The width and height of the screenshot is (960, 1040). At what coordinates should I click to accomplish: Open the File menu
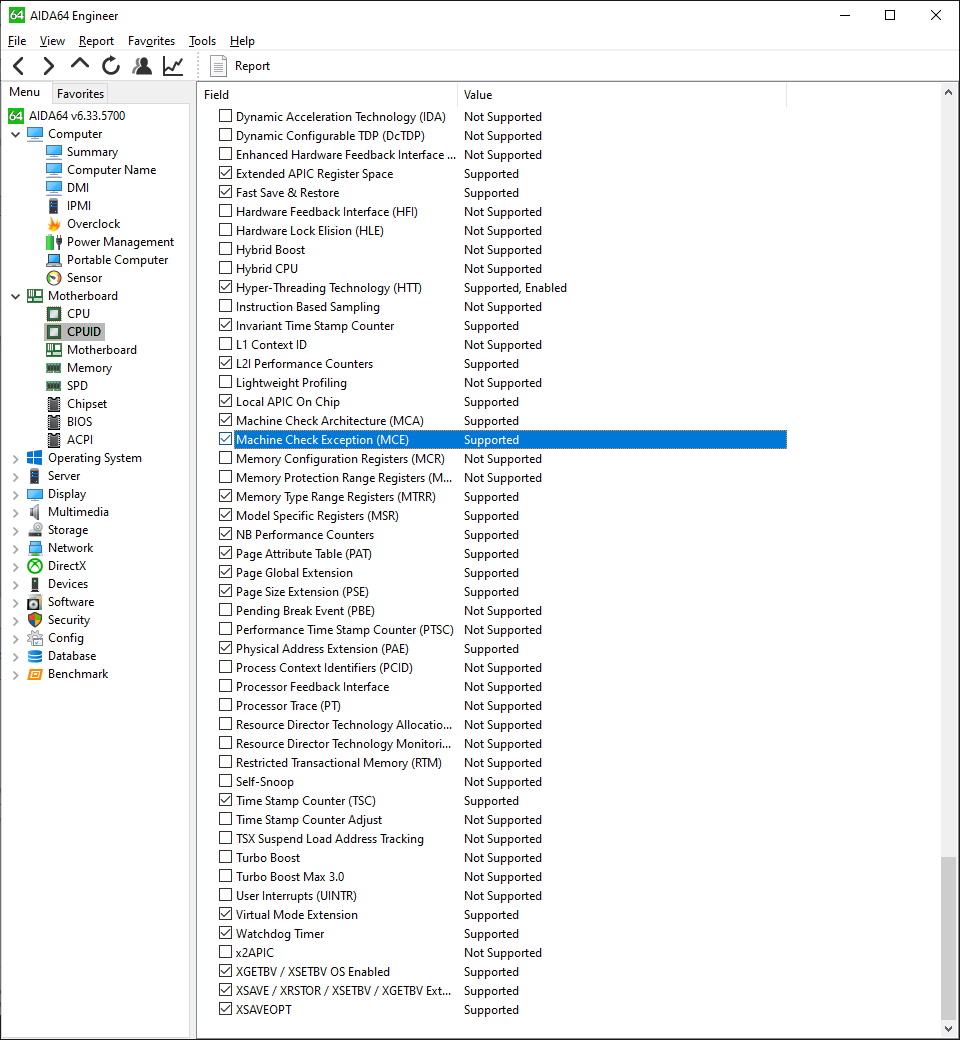(17, 41)
